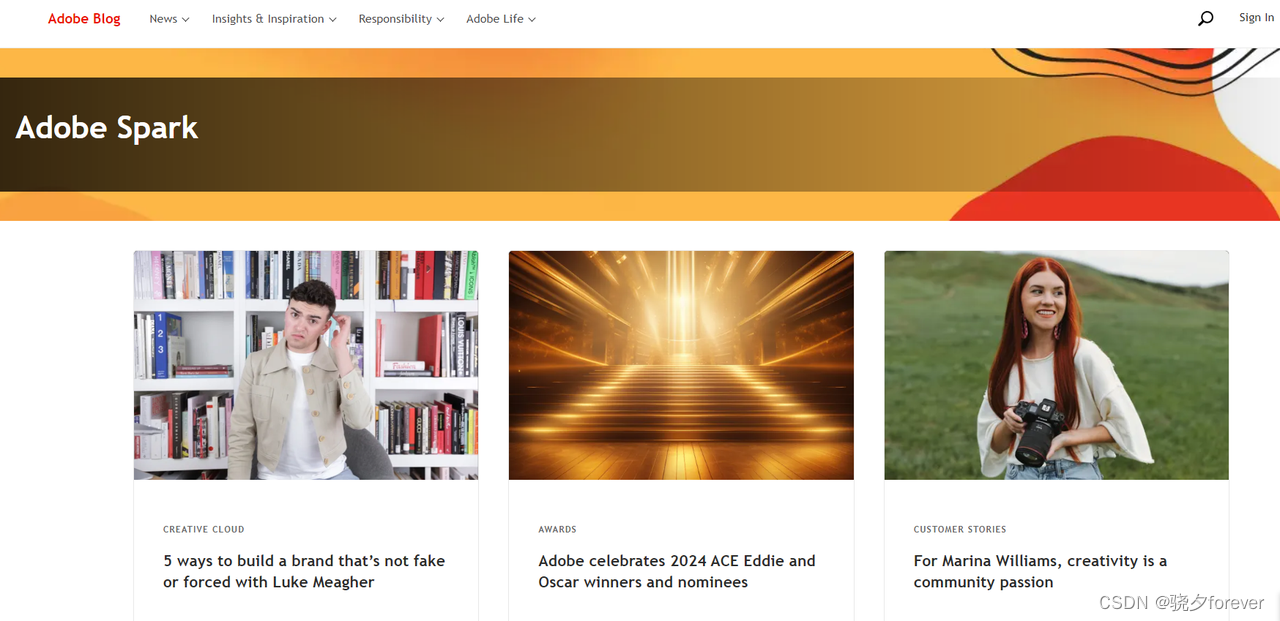This screenshot has width=1280, height=621.
Task: Click the Creative Cloud category label
Action: [204, 529]
